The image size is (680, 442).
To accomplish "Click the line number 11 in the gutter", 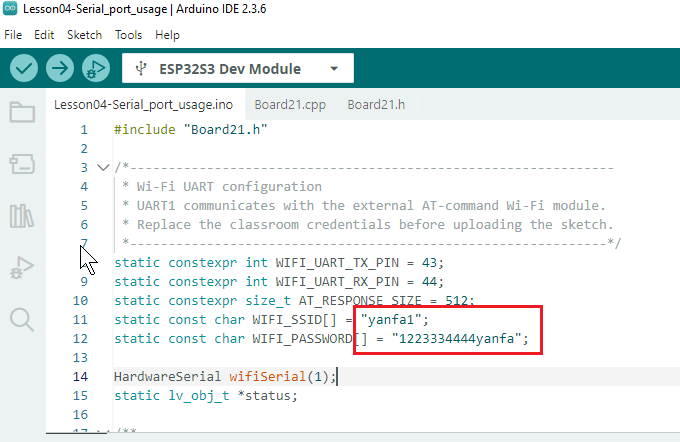I will tap(80, 320).
